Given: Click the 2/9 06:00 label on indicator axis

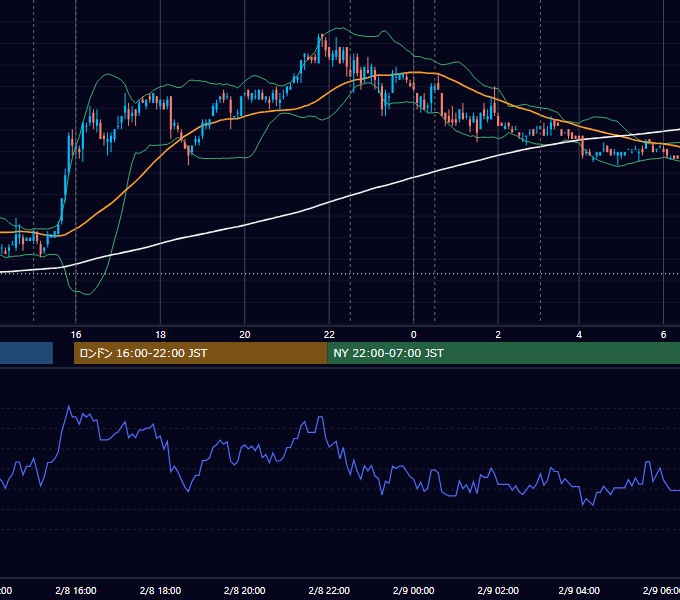Looking at the screenshot, I should pyautogui.click(x=661, y=590).
